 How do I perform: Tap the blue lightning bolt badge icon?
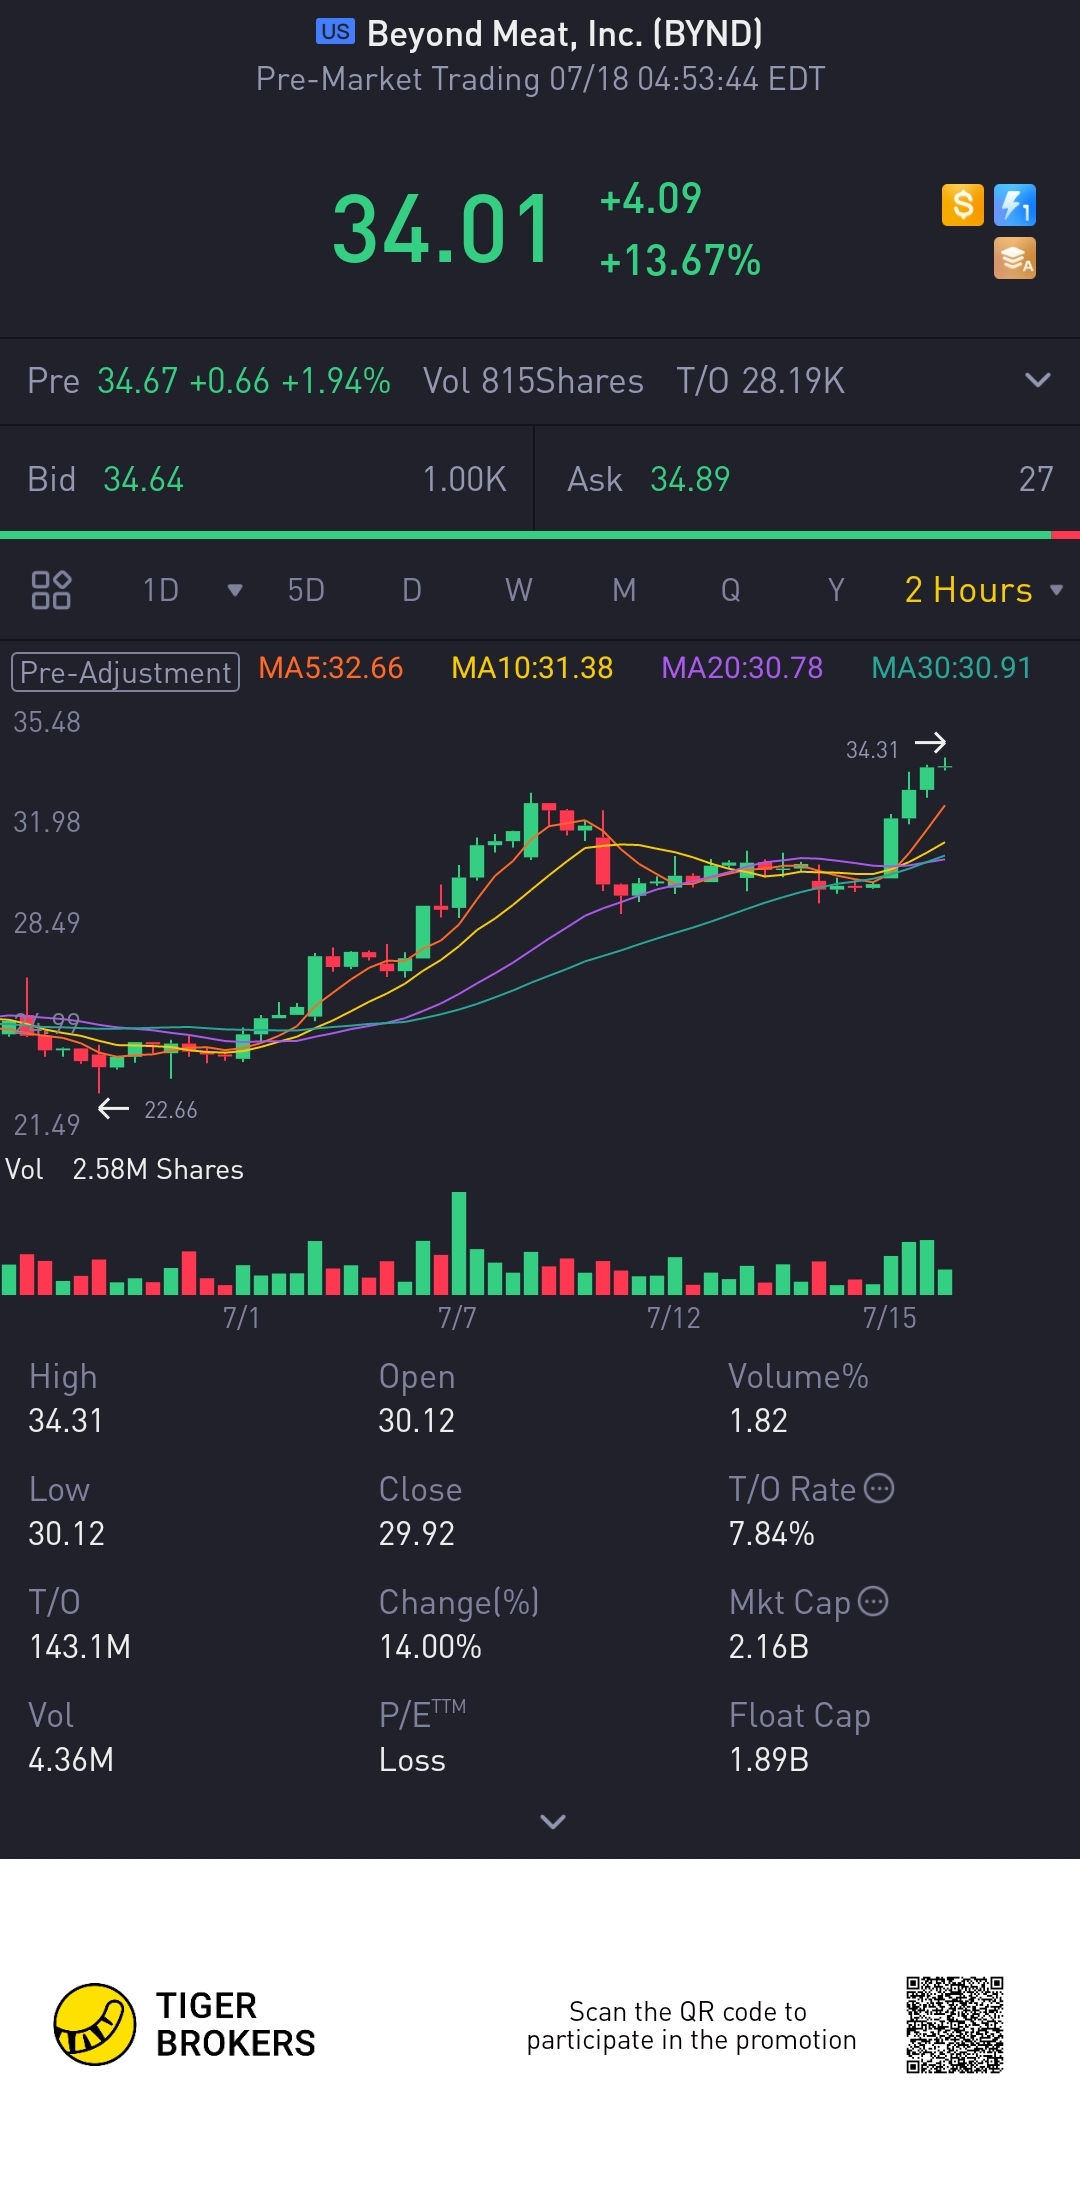pyautogui.click(x=1015, y=205)
